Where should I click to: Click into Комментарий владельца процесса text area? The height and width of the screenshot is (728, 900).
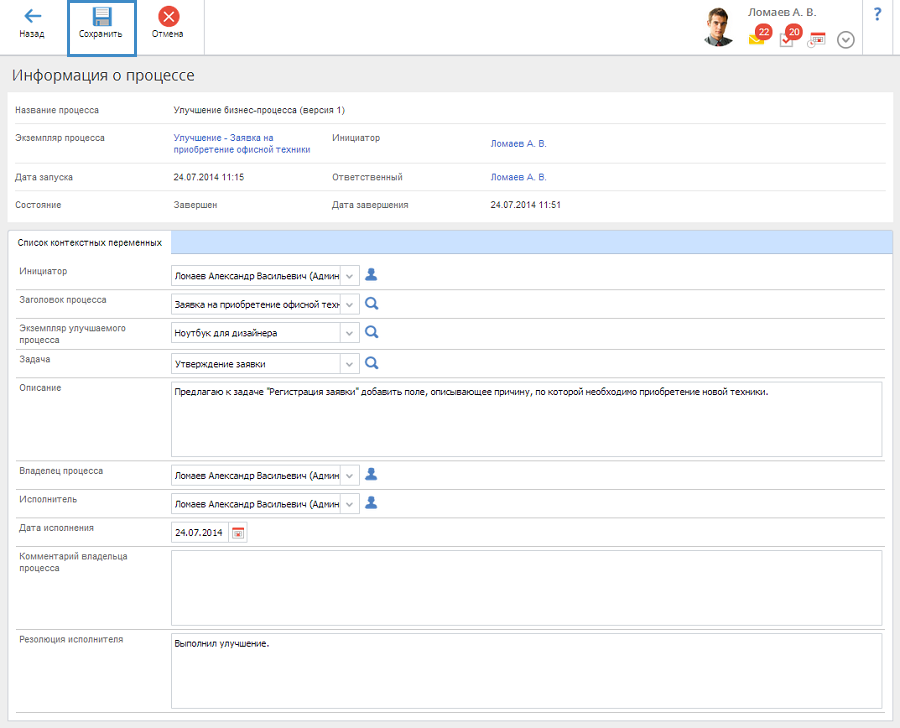tap(526, 587)
